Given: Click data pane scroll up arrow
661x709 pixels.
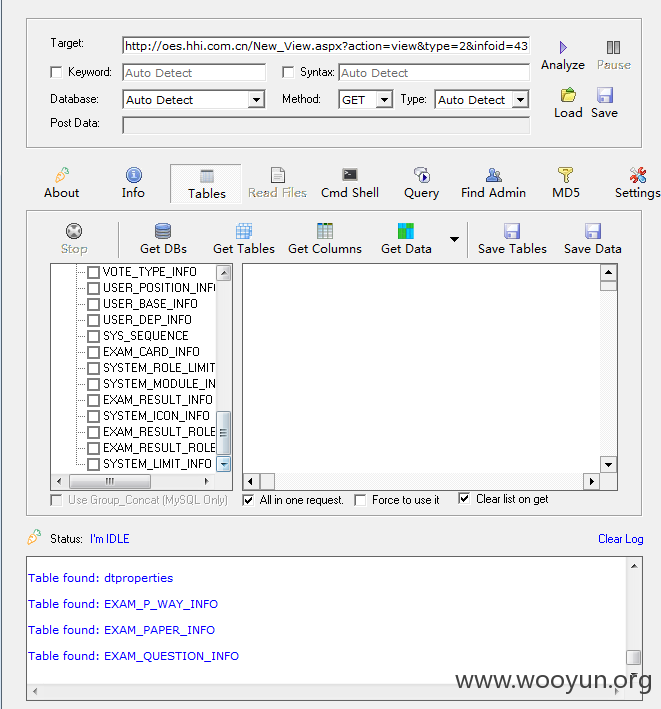Looking at the screenshot, I should coord(609,272).
